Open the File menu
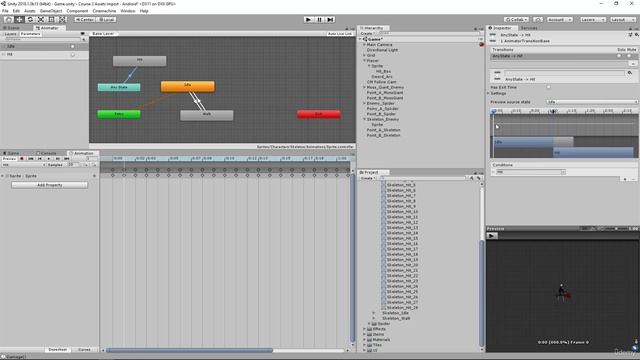The width and height of the screenshot is (640, 360). (x=5, y=11)
